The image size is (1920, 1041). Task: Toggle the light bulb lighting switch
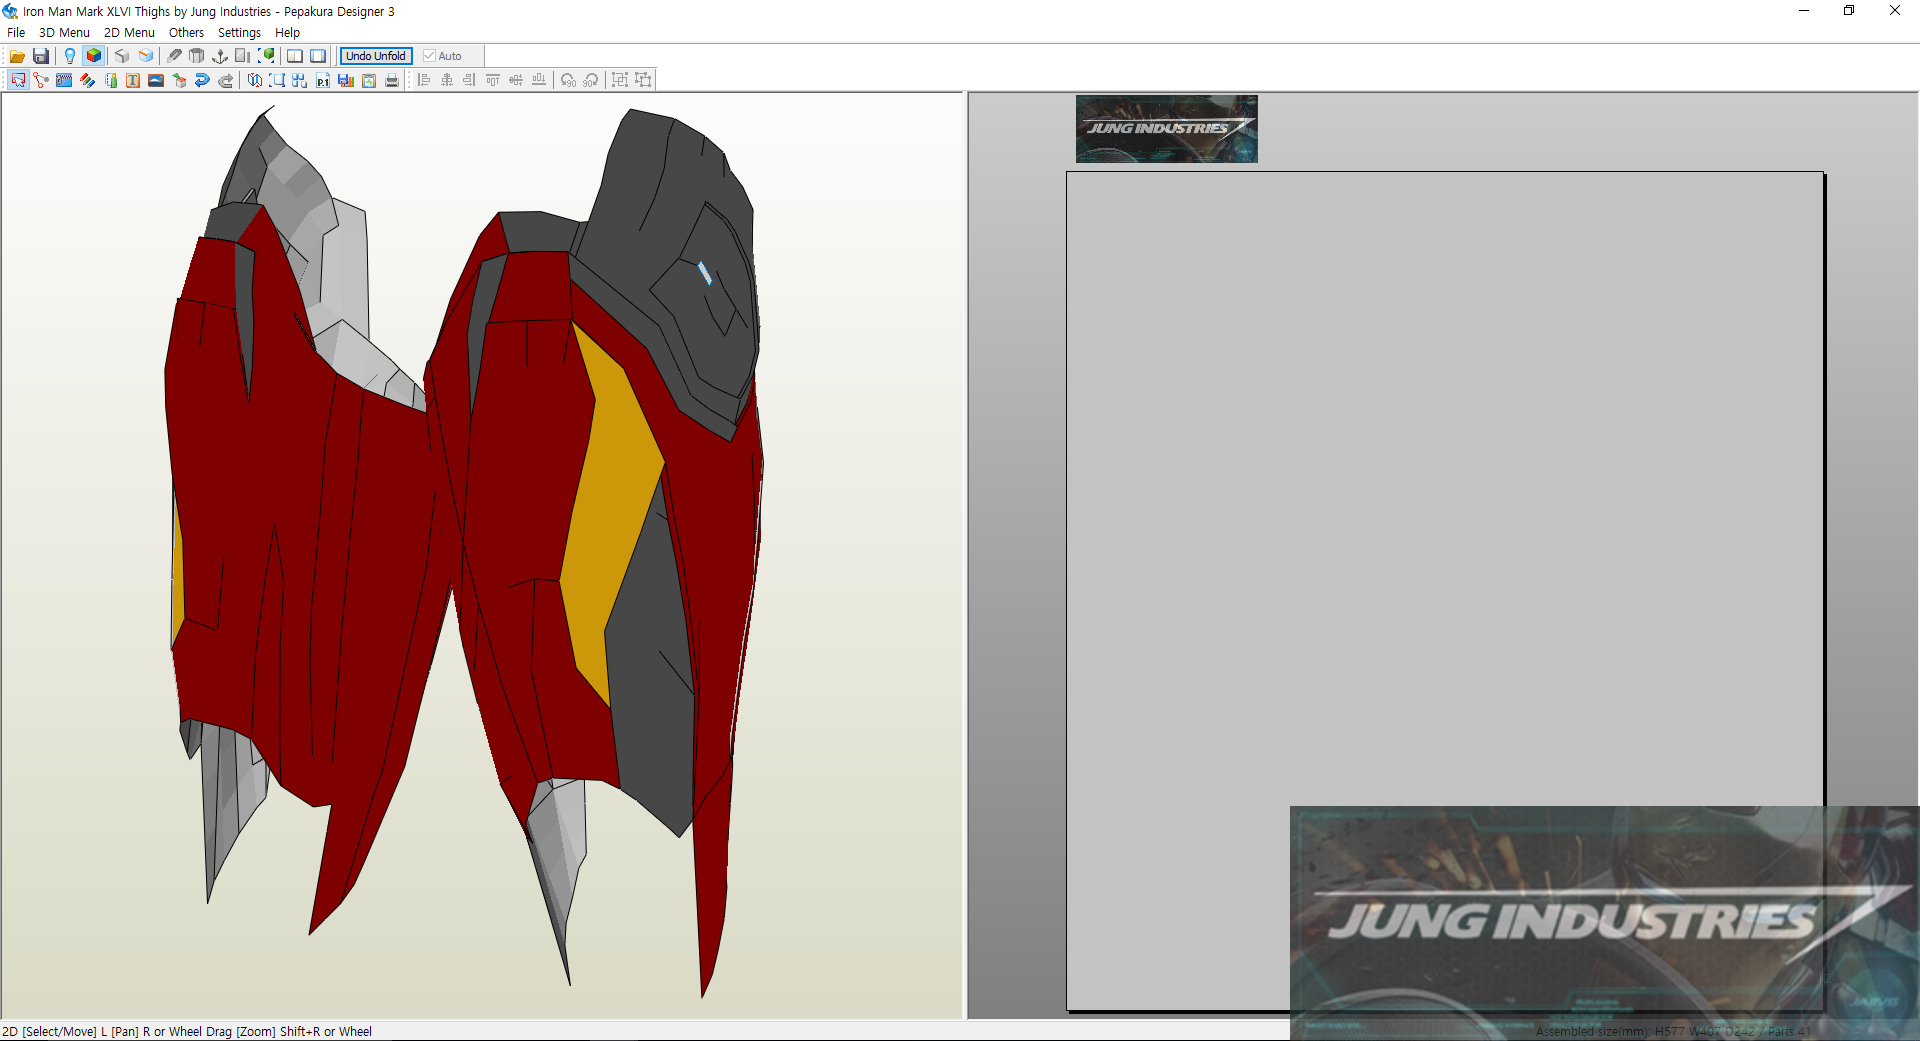click(x=70, y=56)
